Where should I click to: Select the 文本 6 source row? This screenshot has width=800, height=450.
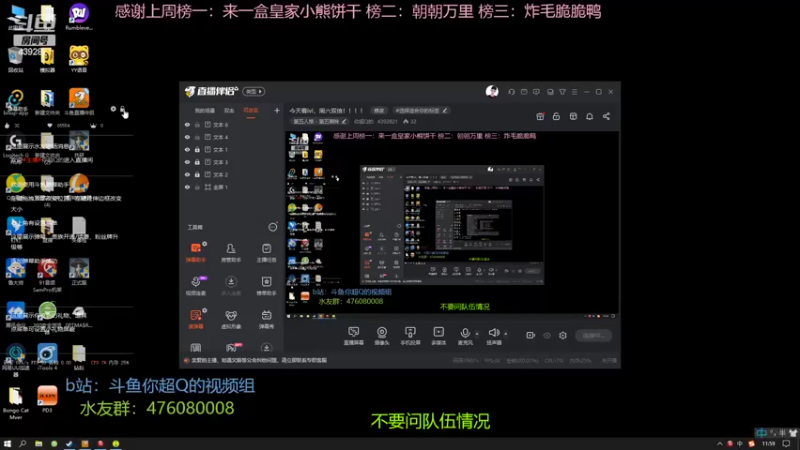click(232, 124)
